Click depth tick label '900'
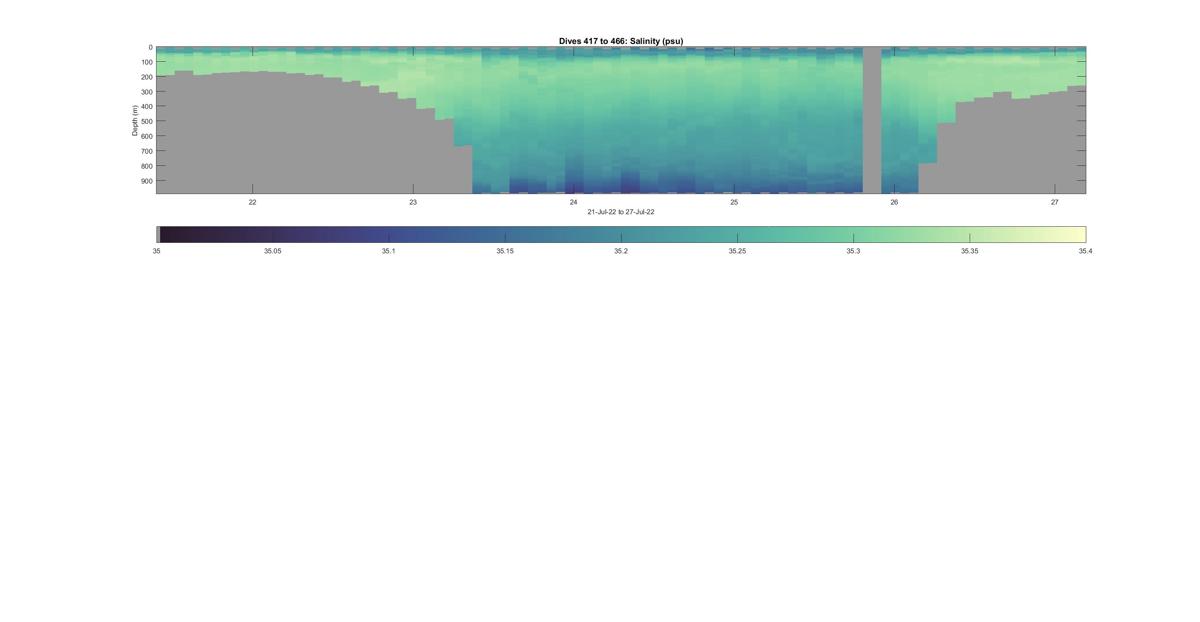Image resolution: width=1200 pixels, height=622 pixels. click(x=146, y=181)
